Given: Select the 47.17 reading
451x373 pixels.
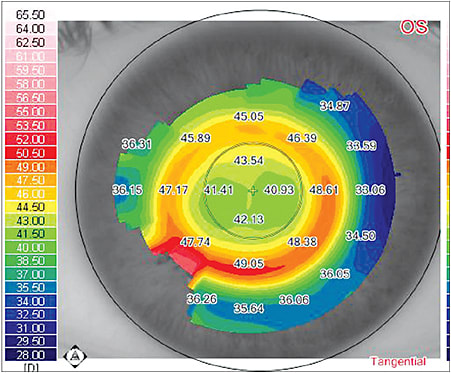Looking at the screenshot, I should coord(173,190).
